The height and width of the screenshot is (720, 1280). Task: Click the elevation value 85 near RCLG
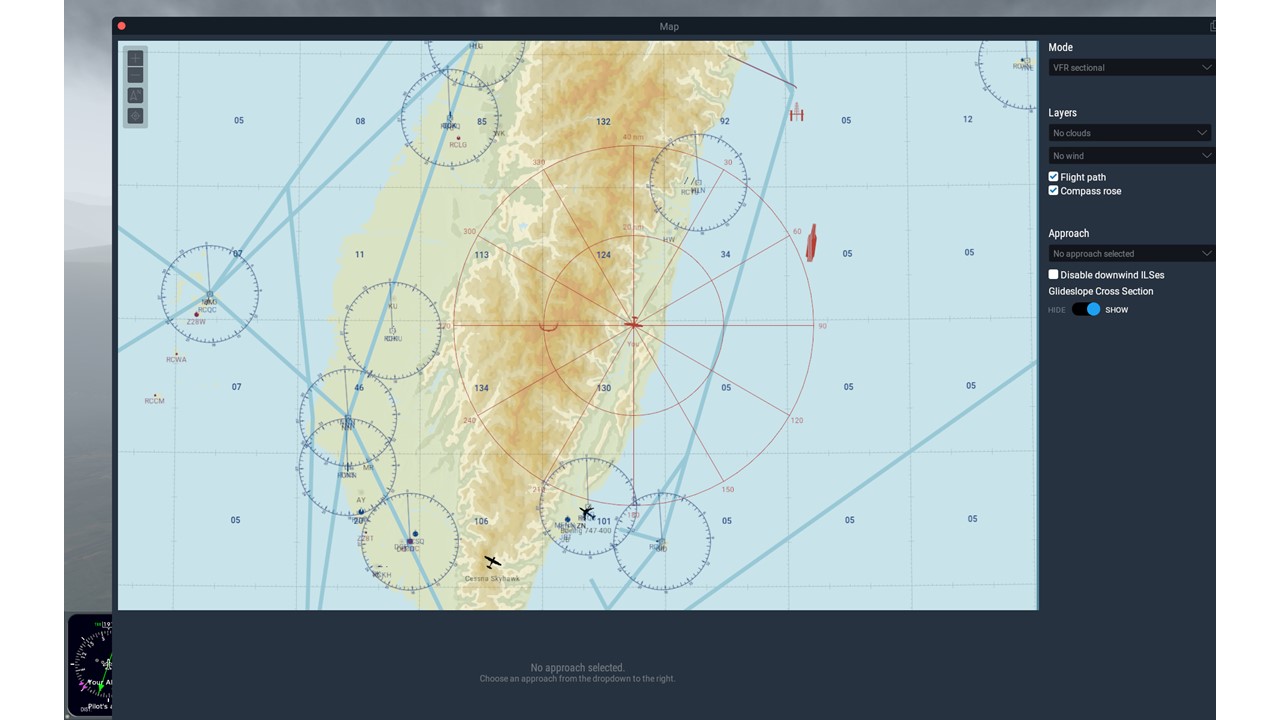[482, 122]
